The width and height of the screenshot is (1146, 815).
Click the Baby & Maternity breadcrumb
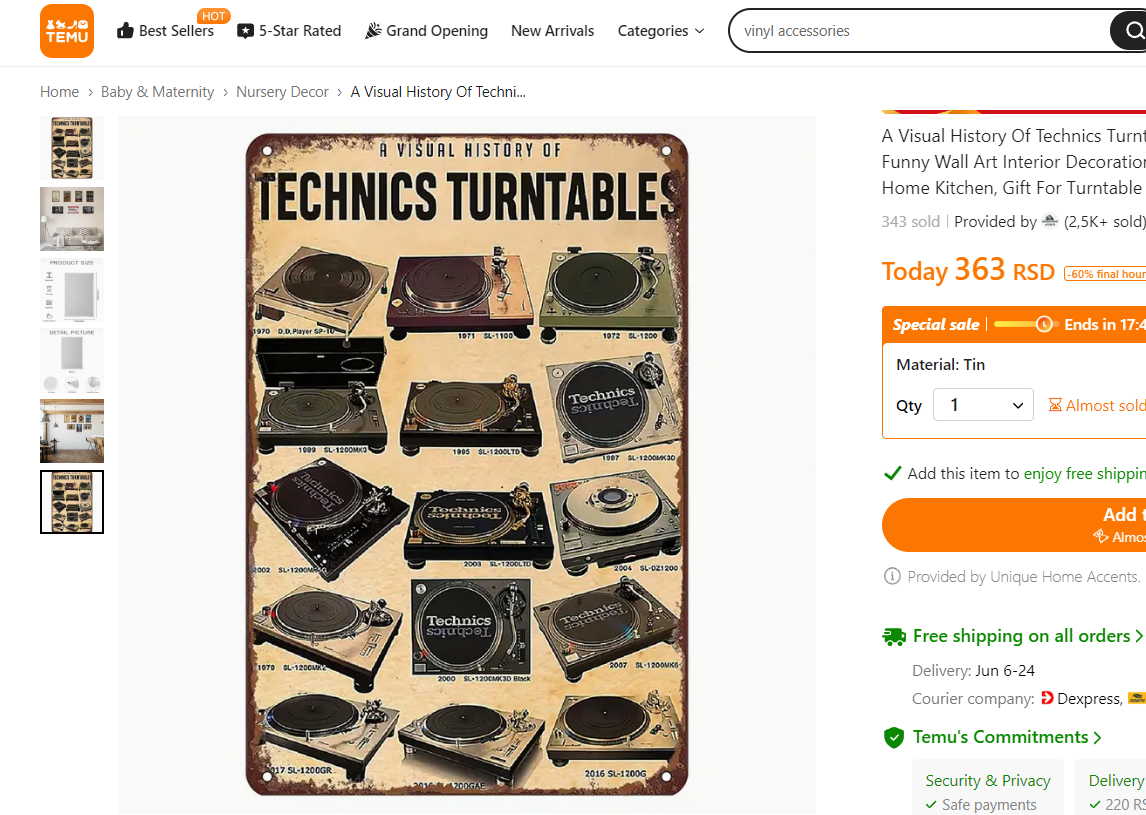(x=157, y=92)
